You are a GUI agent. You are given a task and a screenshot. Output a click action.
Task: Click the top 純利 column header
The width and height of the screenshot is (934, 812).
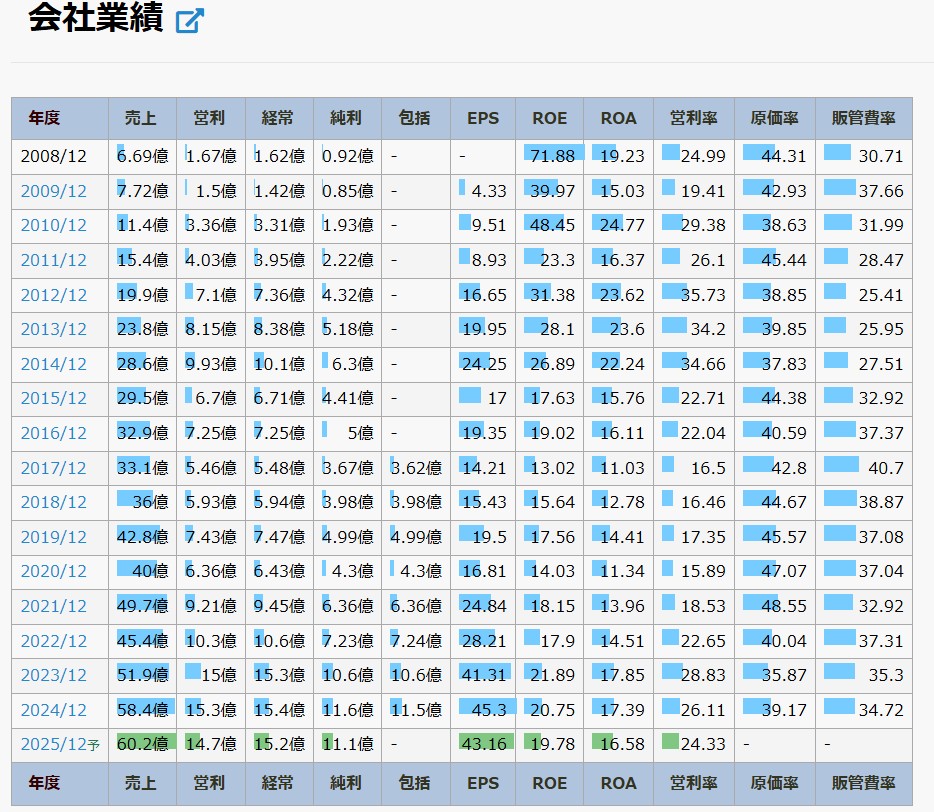tap(346, 118)
